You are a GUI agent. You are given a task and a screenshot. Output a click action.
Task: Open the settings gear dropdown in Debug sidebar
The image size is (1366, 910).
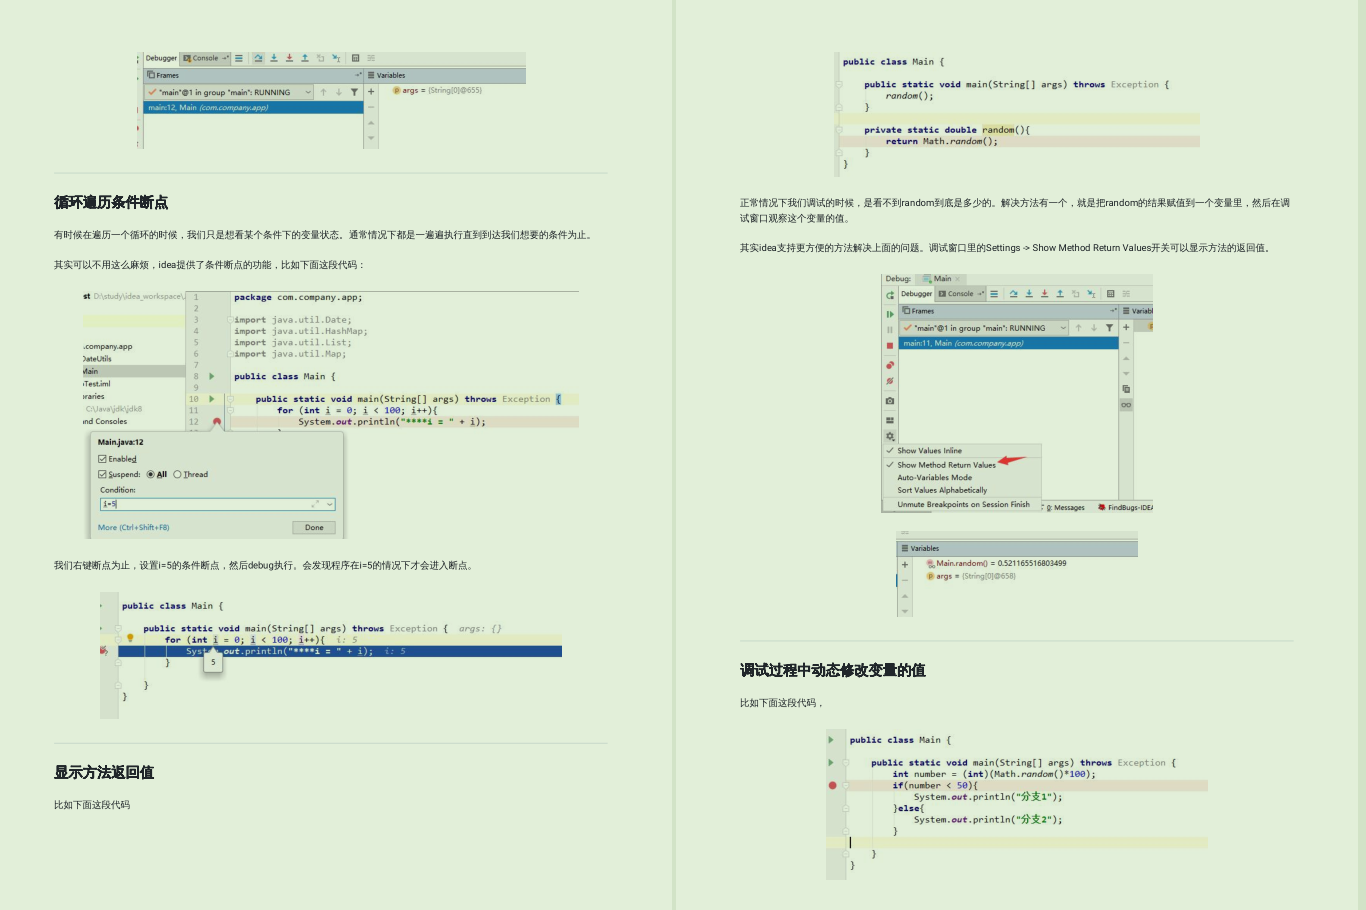[890, 436]
